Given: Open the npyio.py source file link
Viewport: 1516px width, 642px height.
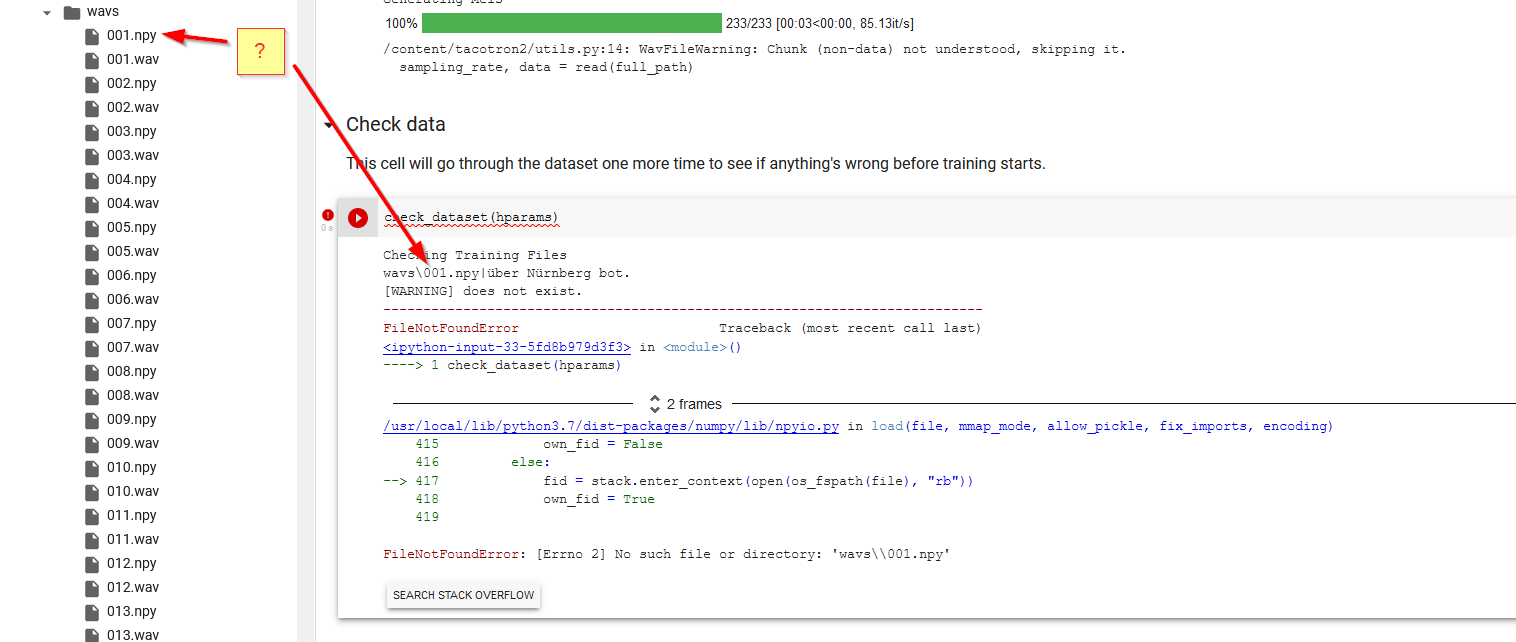Looking at the screenshot, I should pos(612,425).
